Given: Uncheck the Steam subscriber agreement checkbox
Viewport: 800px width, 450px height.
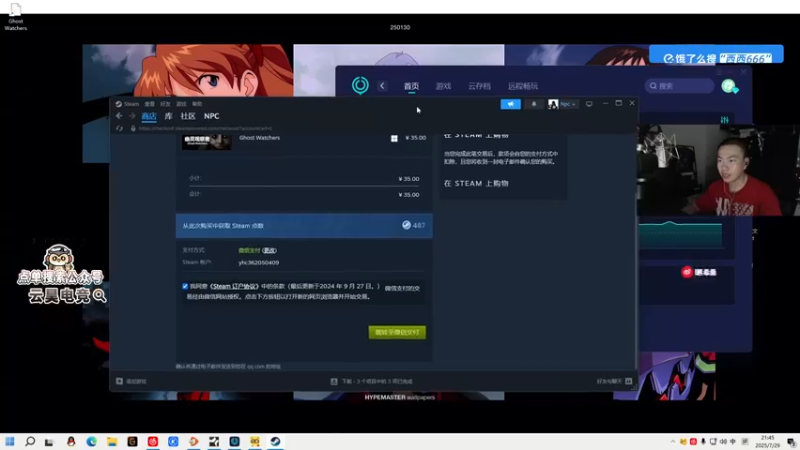Looking at the screenshot, I should (x=185, y=287).
